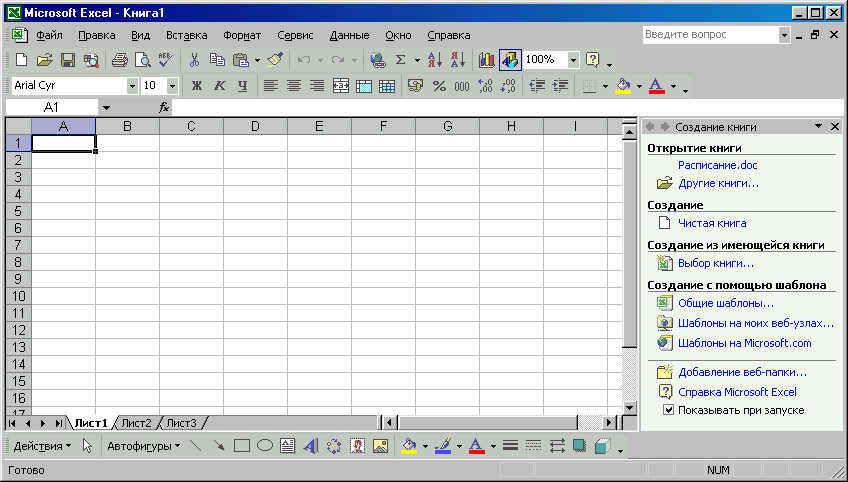Image resolution: width=848 pixels, height=482 pixels.
Task: Copy selection with the Copy icon
Action: point(217,60)
